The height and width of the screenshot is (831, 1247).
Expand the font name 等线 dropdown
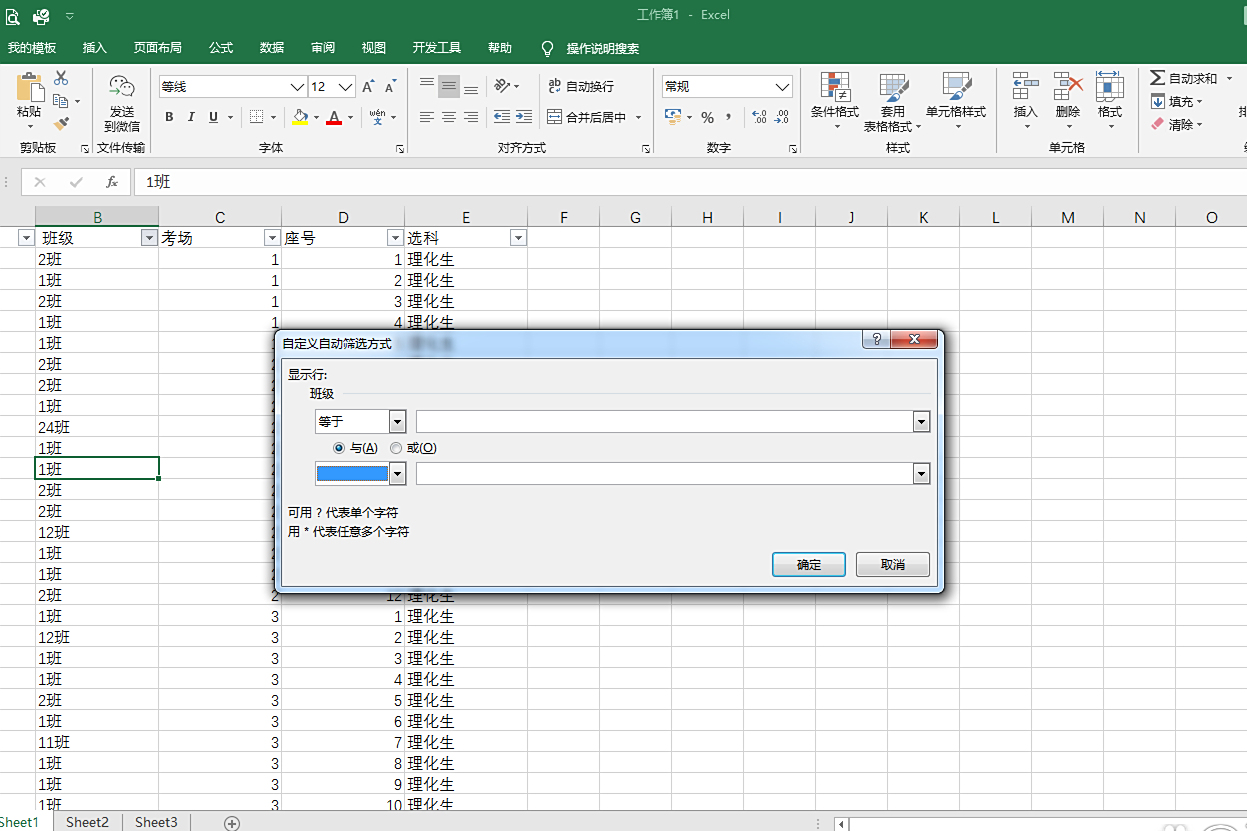pyautogui.click(x=296, y=87)
